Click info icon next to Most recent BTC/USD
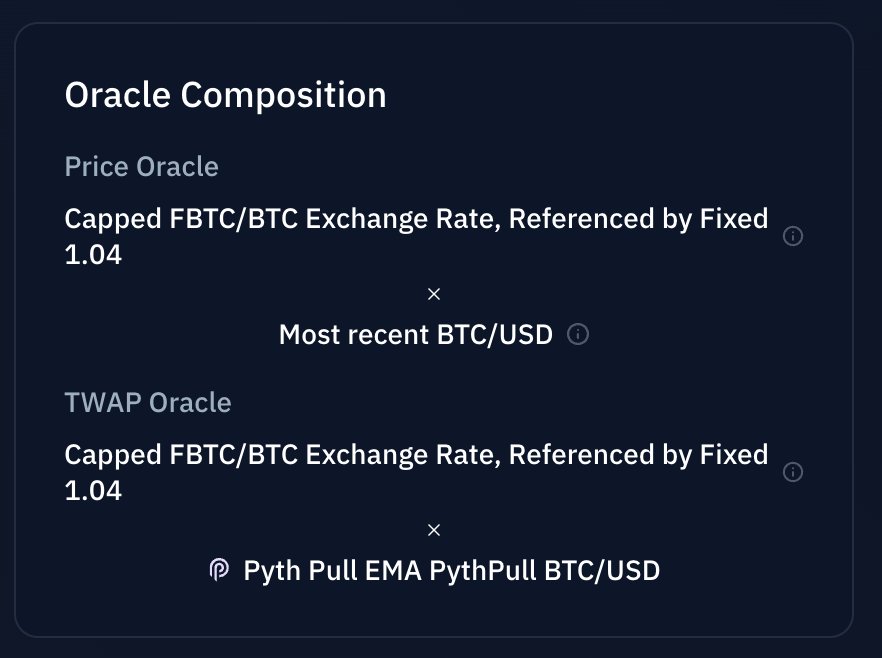Image resolution: width=882 pixels, height=658 pixels. 577,334
